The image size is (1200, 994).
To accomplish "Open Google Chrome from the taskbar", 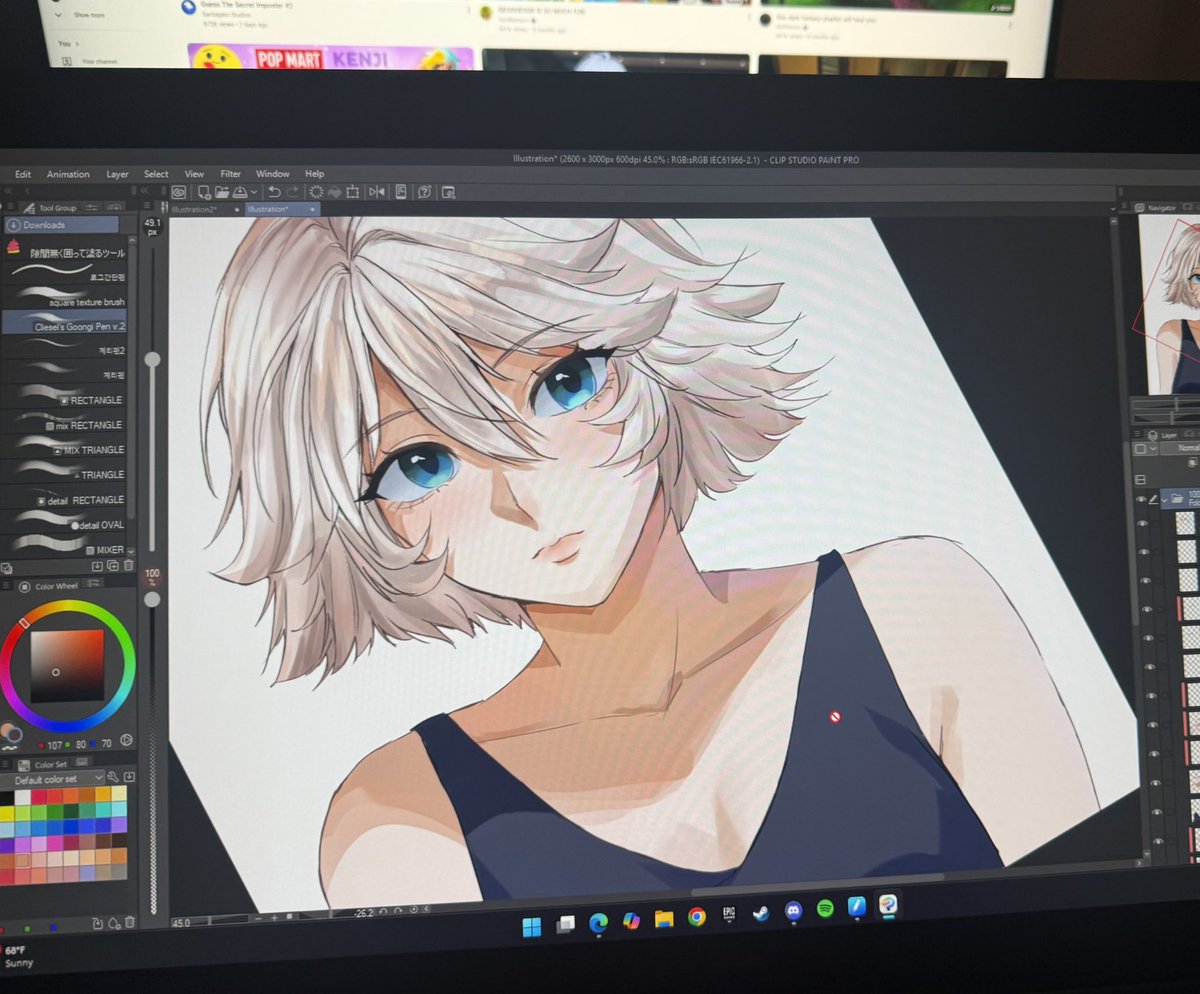I will click(x=697, y=916).
